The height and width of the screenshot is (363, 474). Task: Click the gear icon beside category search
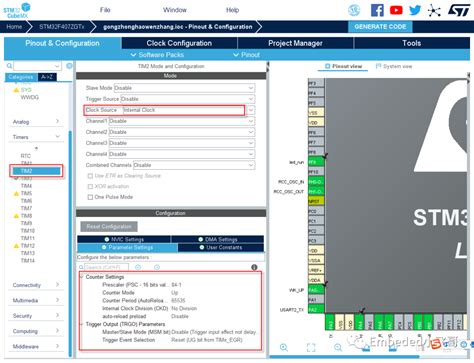click(69, 66)
